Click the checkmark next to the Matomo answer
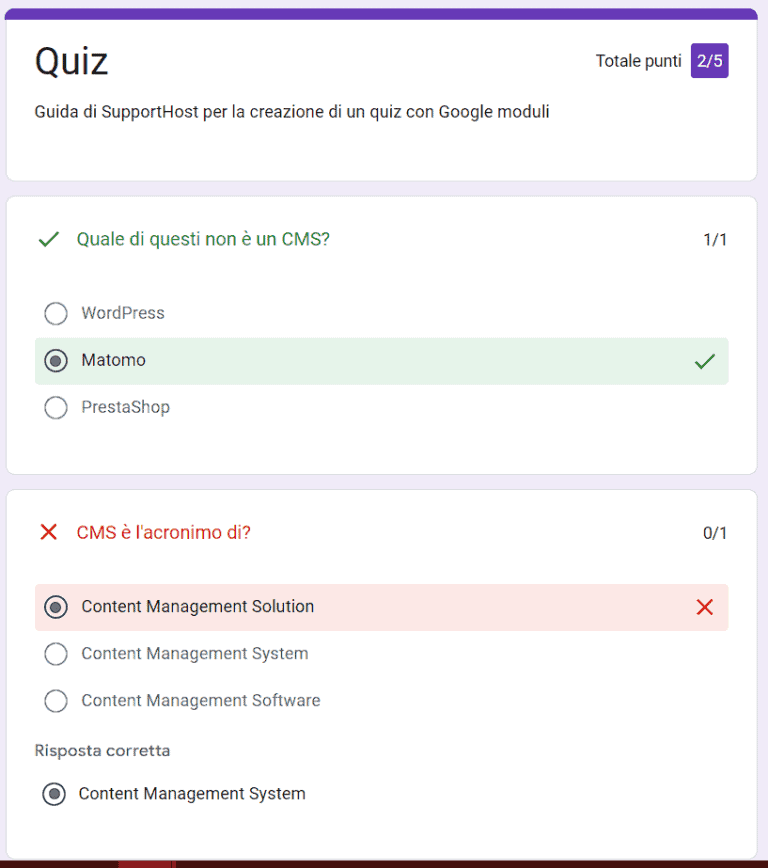 coord(705,361)
